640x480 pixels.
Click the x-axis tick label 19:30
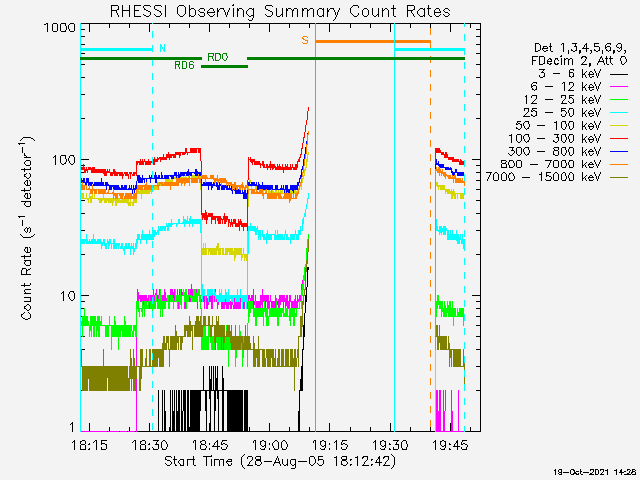(391, 445)
